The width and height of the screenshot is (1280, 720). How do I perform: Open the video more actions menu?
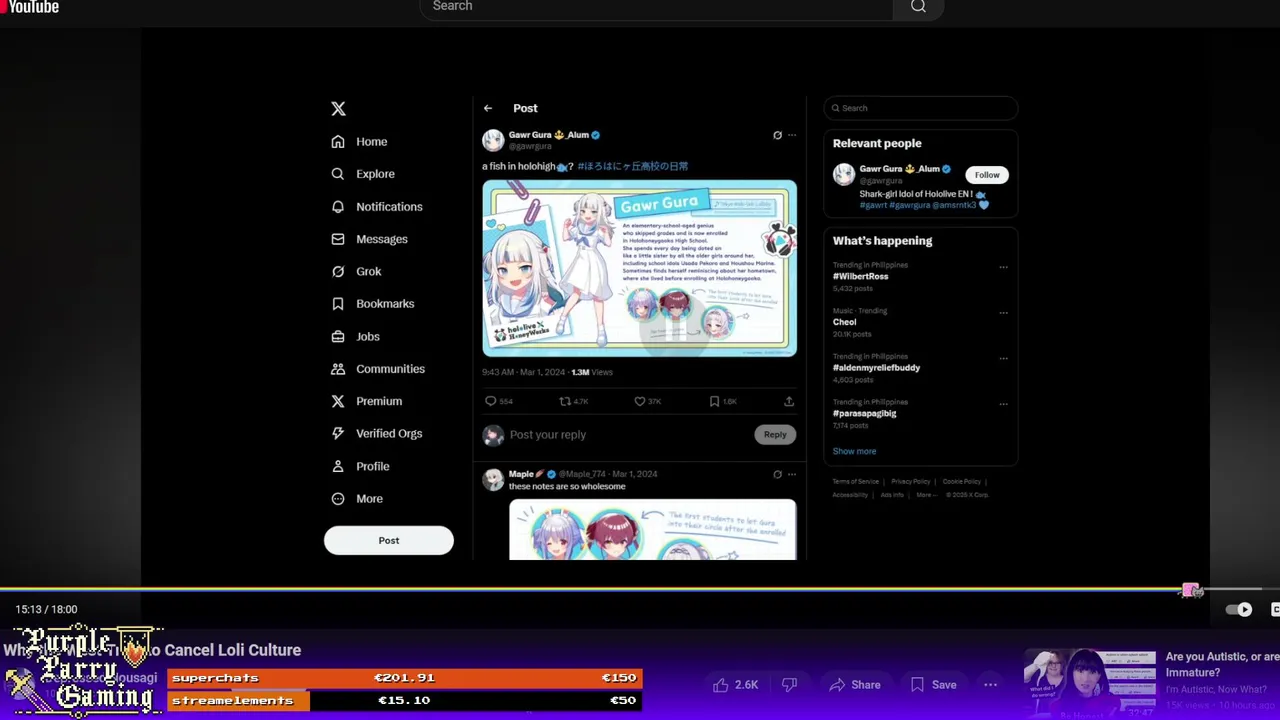[991, 685]
